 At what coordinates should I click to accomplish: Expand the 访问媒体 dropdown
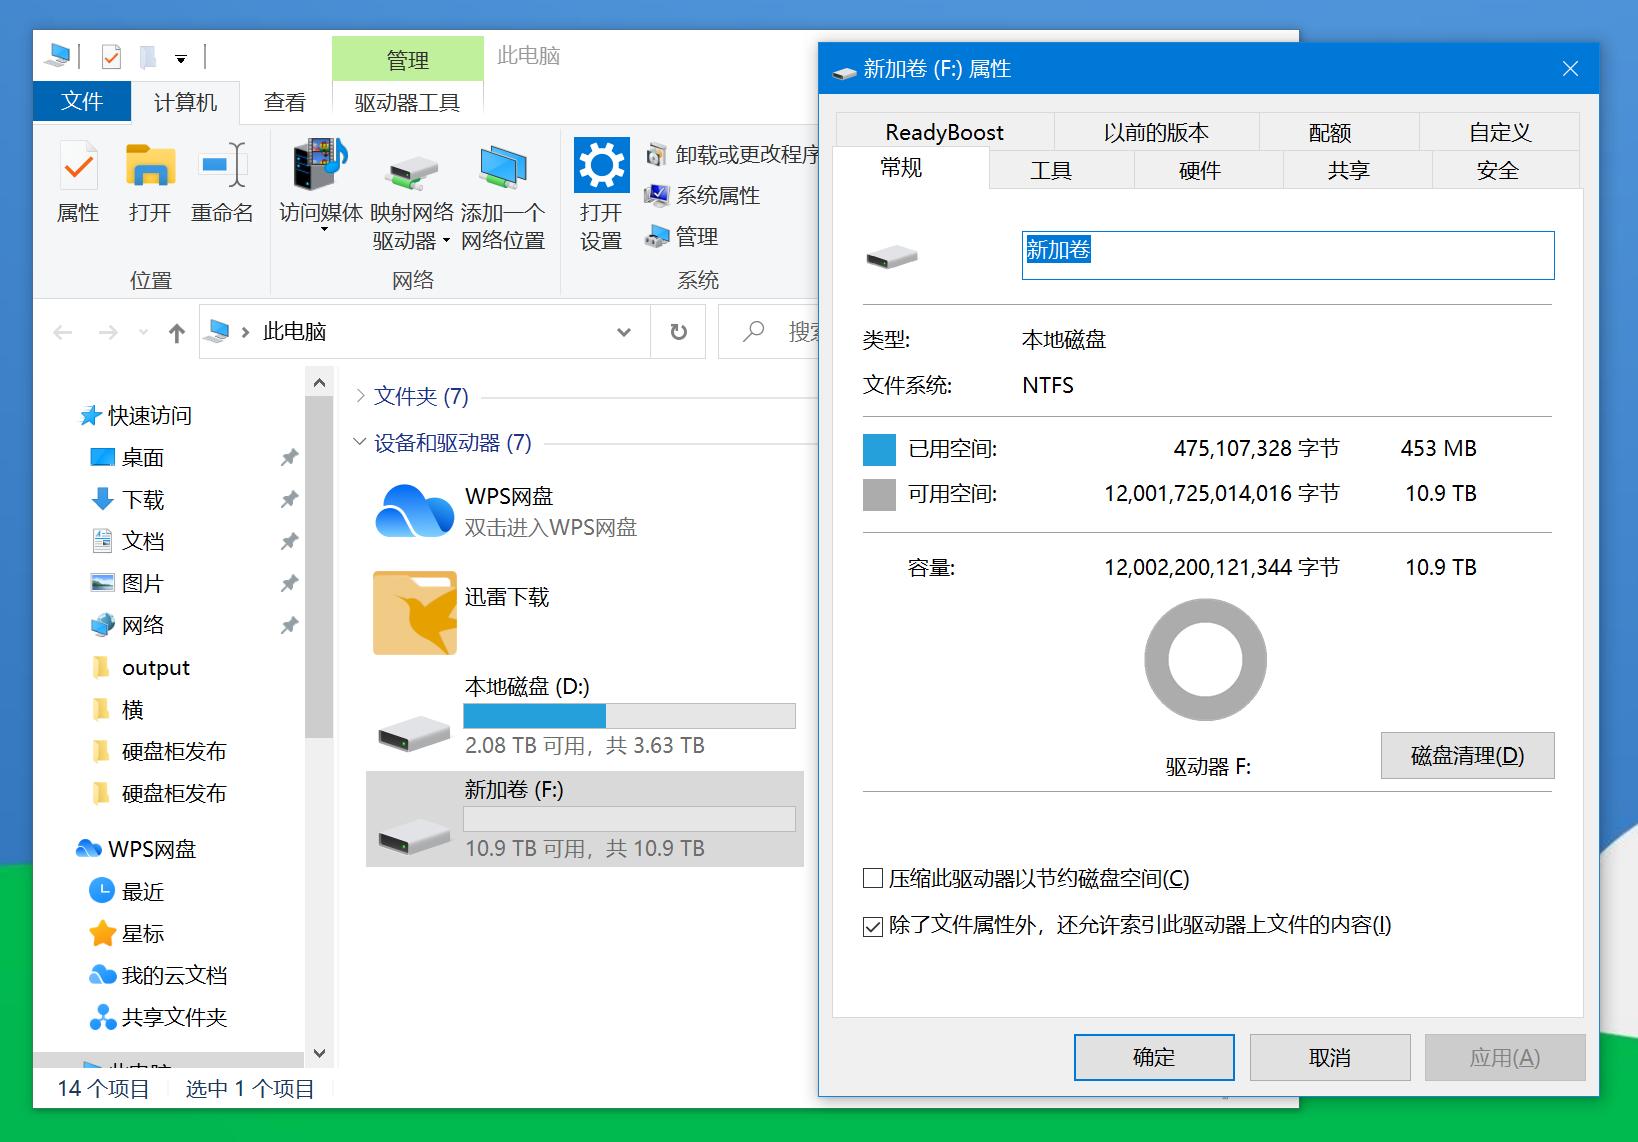tap(322, 228)
